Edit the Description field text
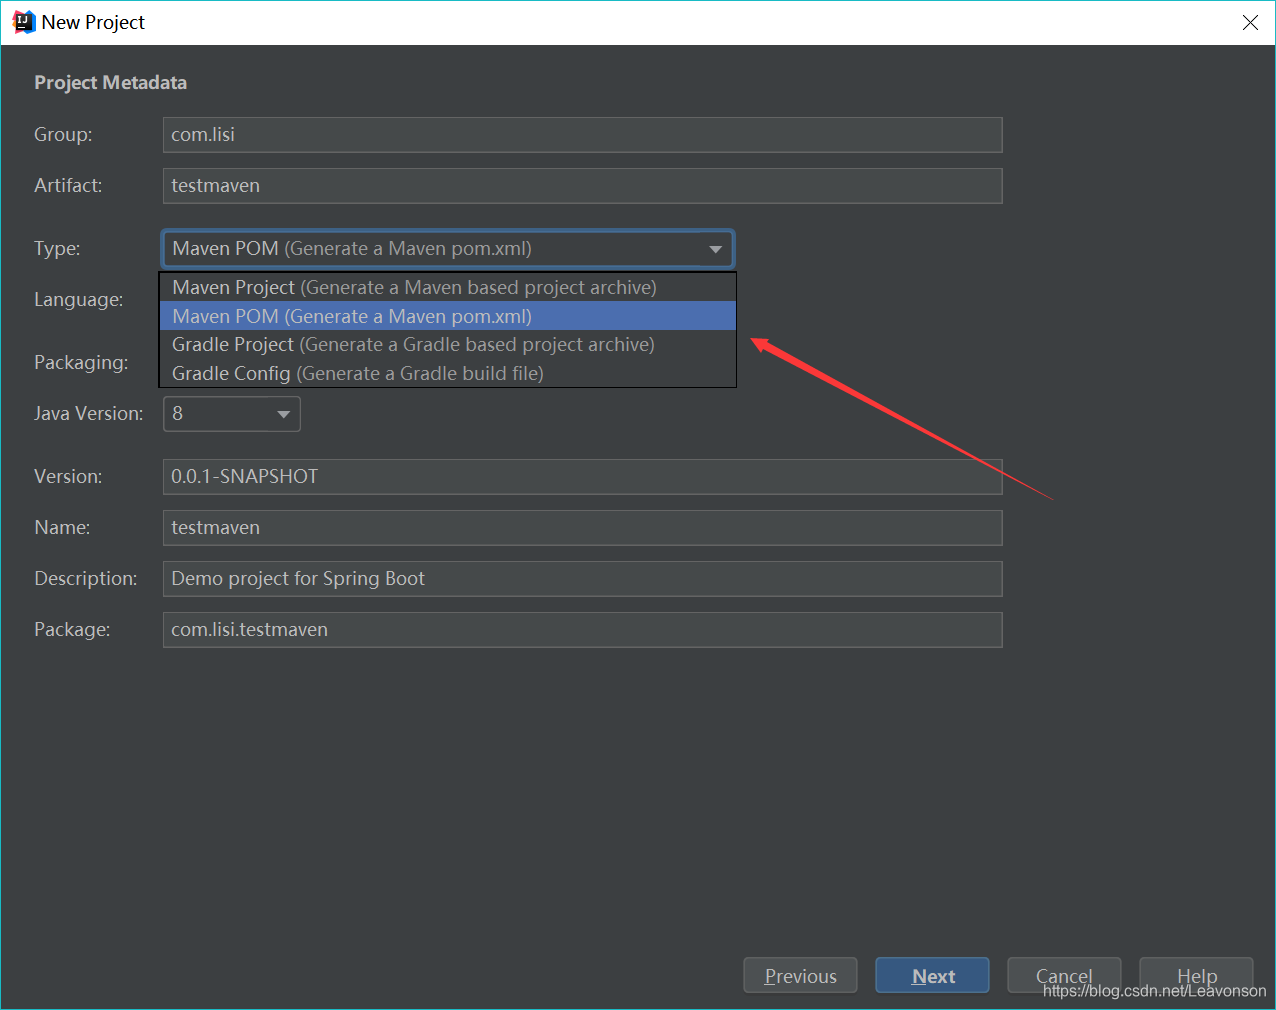 coord(582,579)
